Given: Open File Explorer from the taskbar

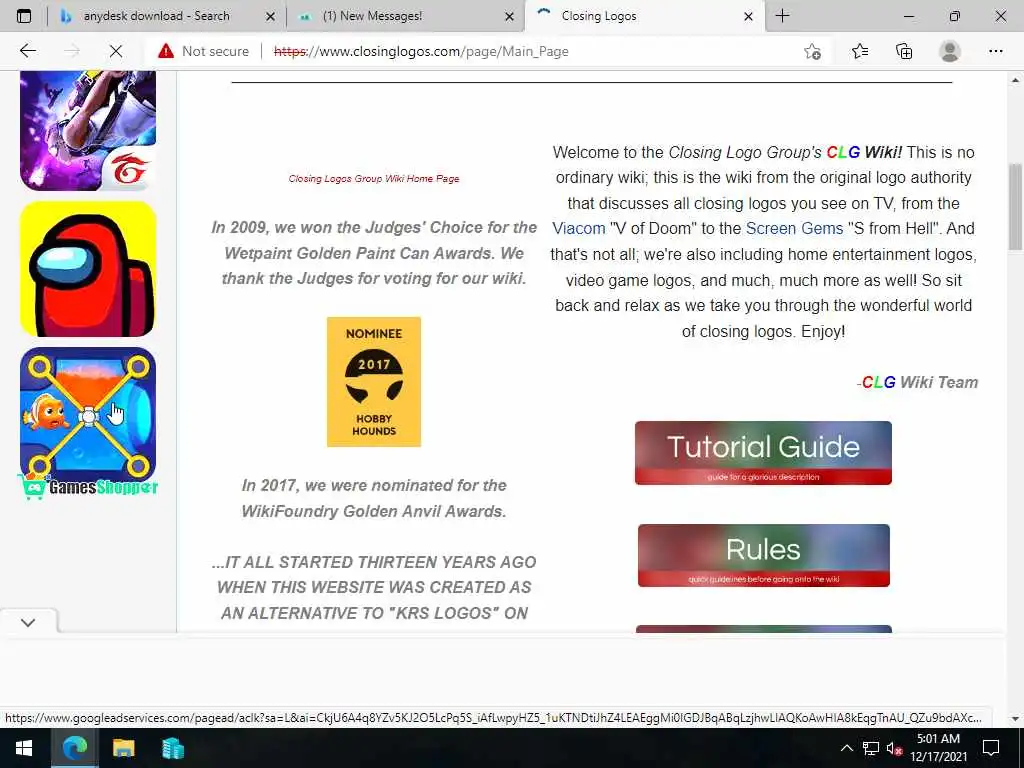Looking at the screenshot, I should pos(123,748).
